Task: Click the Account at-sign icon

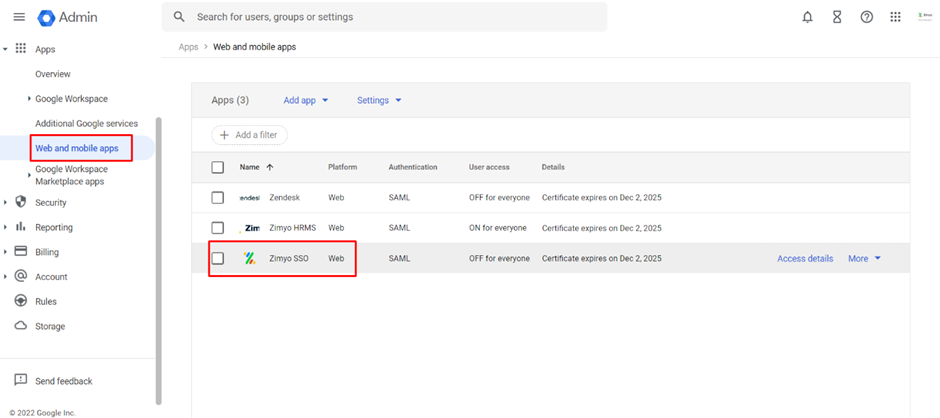Action: [20, 276]
